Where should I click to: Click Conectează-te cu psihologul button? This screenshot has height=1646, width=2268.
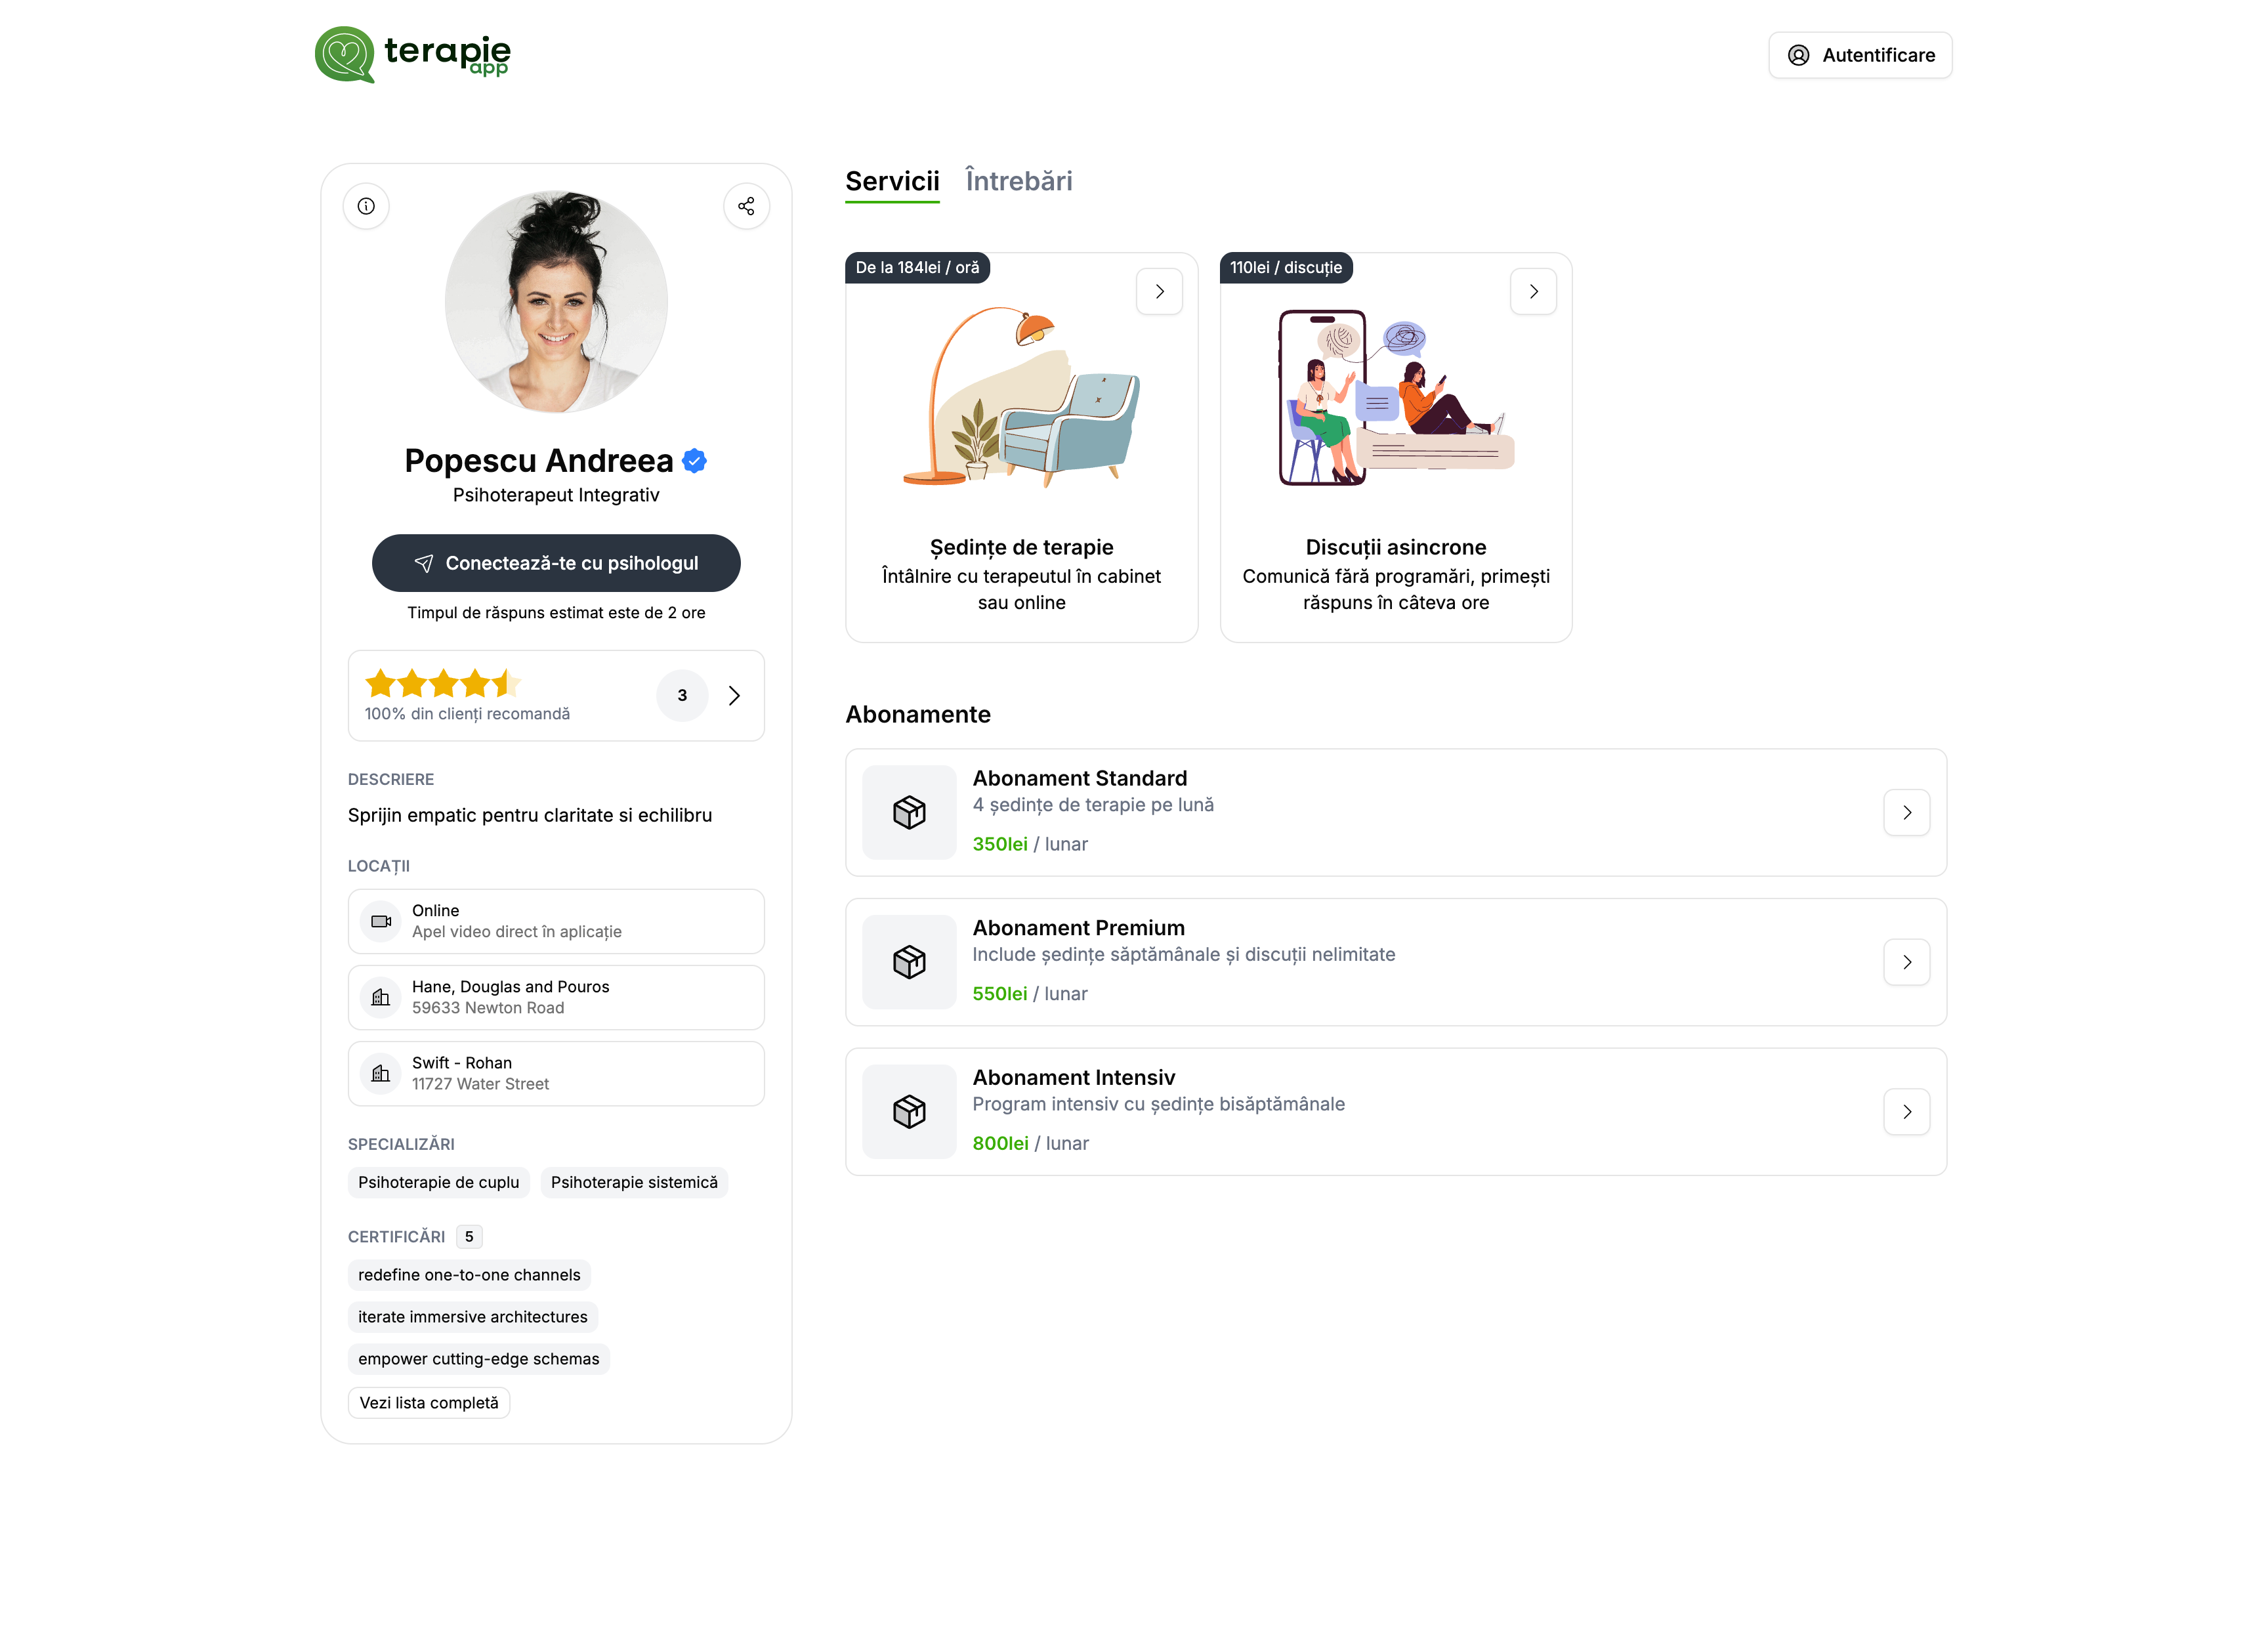[556, 563]
